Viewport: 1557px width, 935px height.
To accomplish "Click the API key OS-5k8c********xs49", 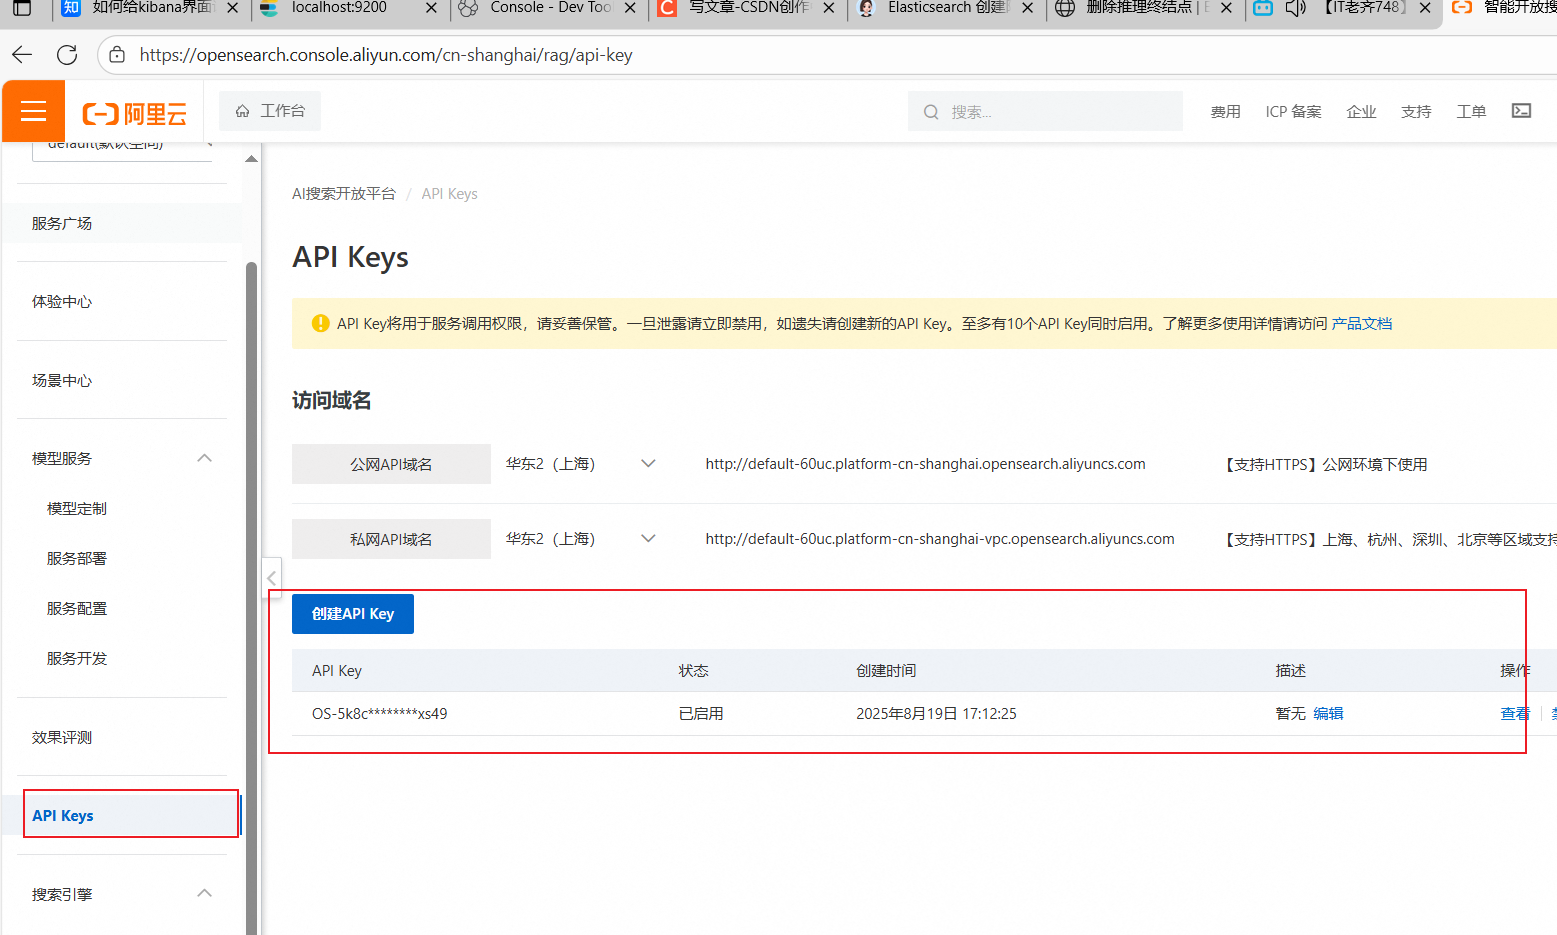I will click(x=380, y=714).
